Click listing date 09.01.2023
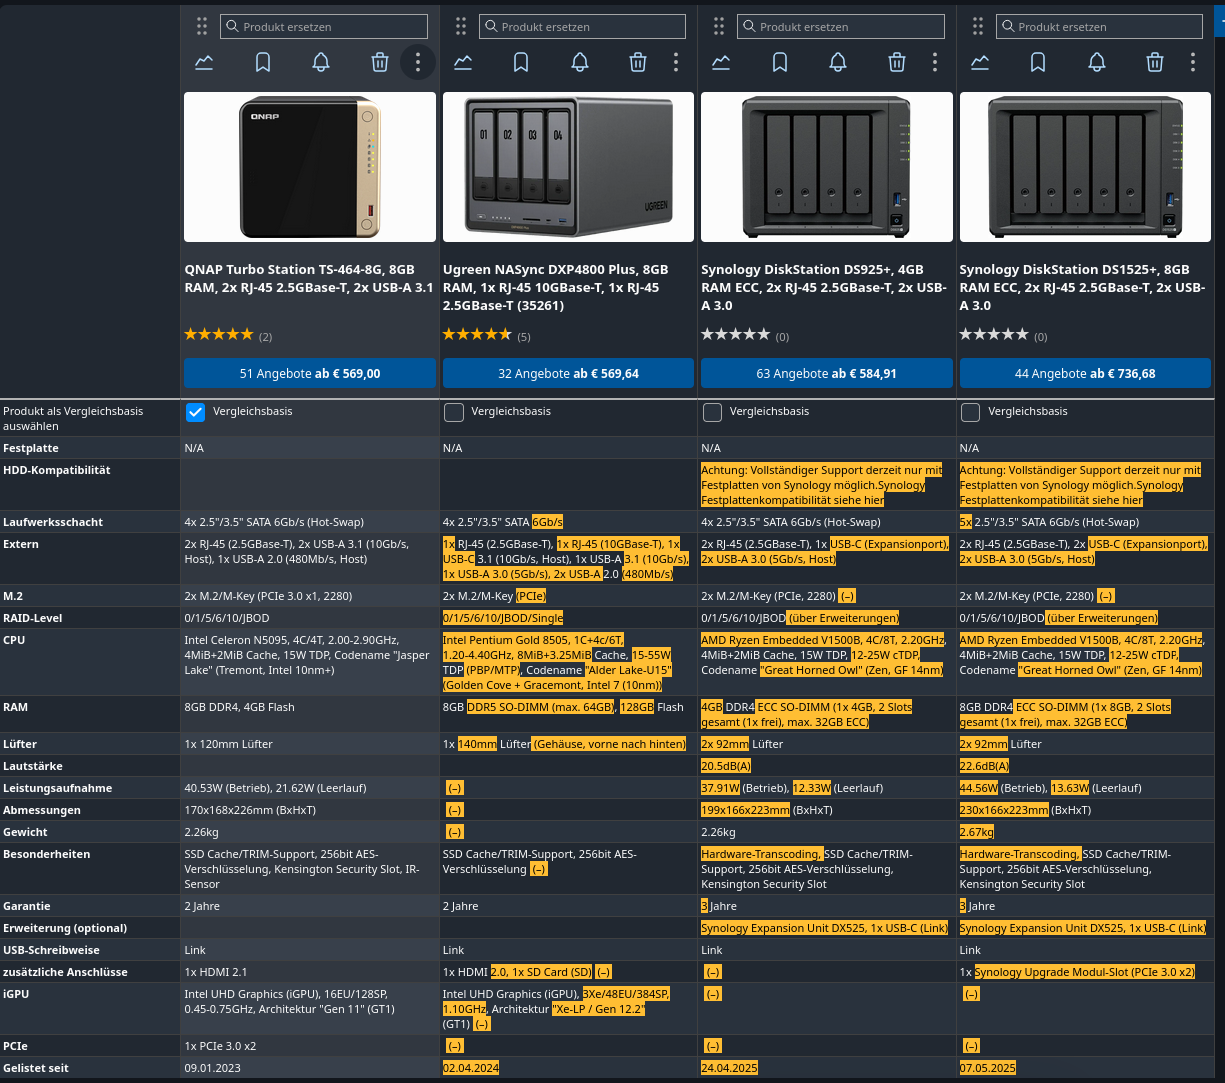This screenshot has width=1225, height=1083. click(x=213, y=1068)
